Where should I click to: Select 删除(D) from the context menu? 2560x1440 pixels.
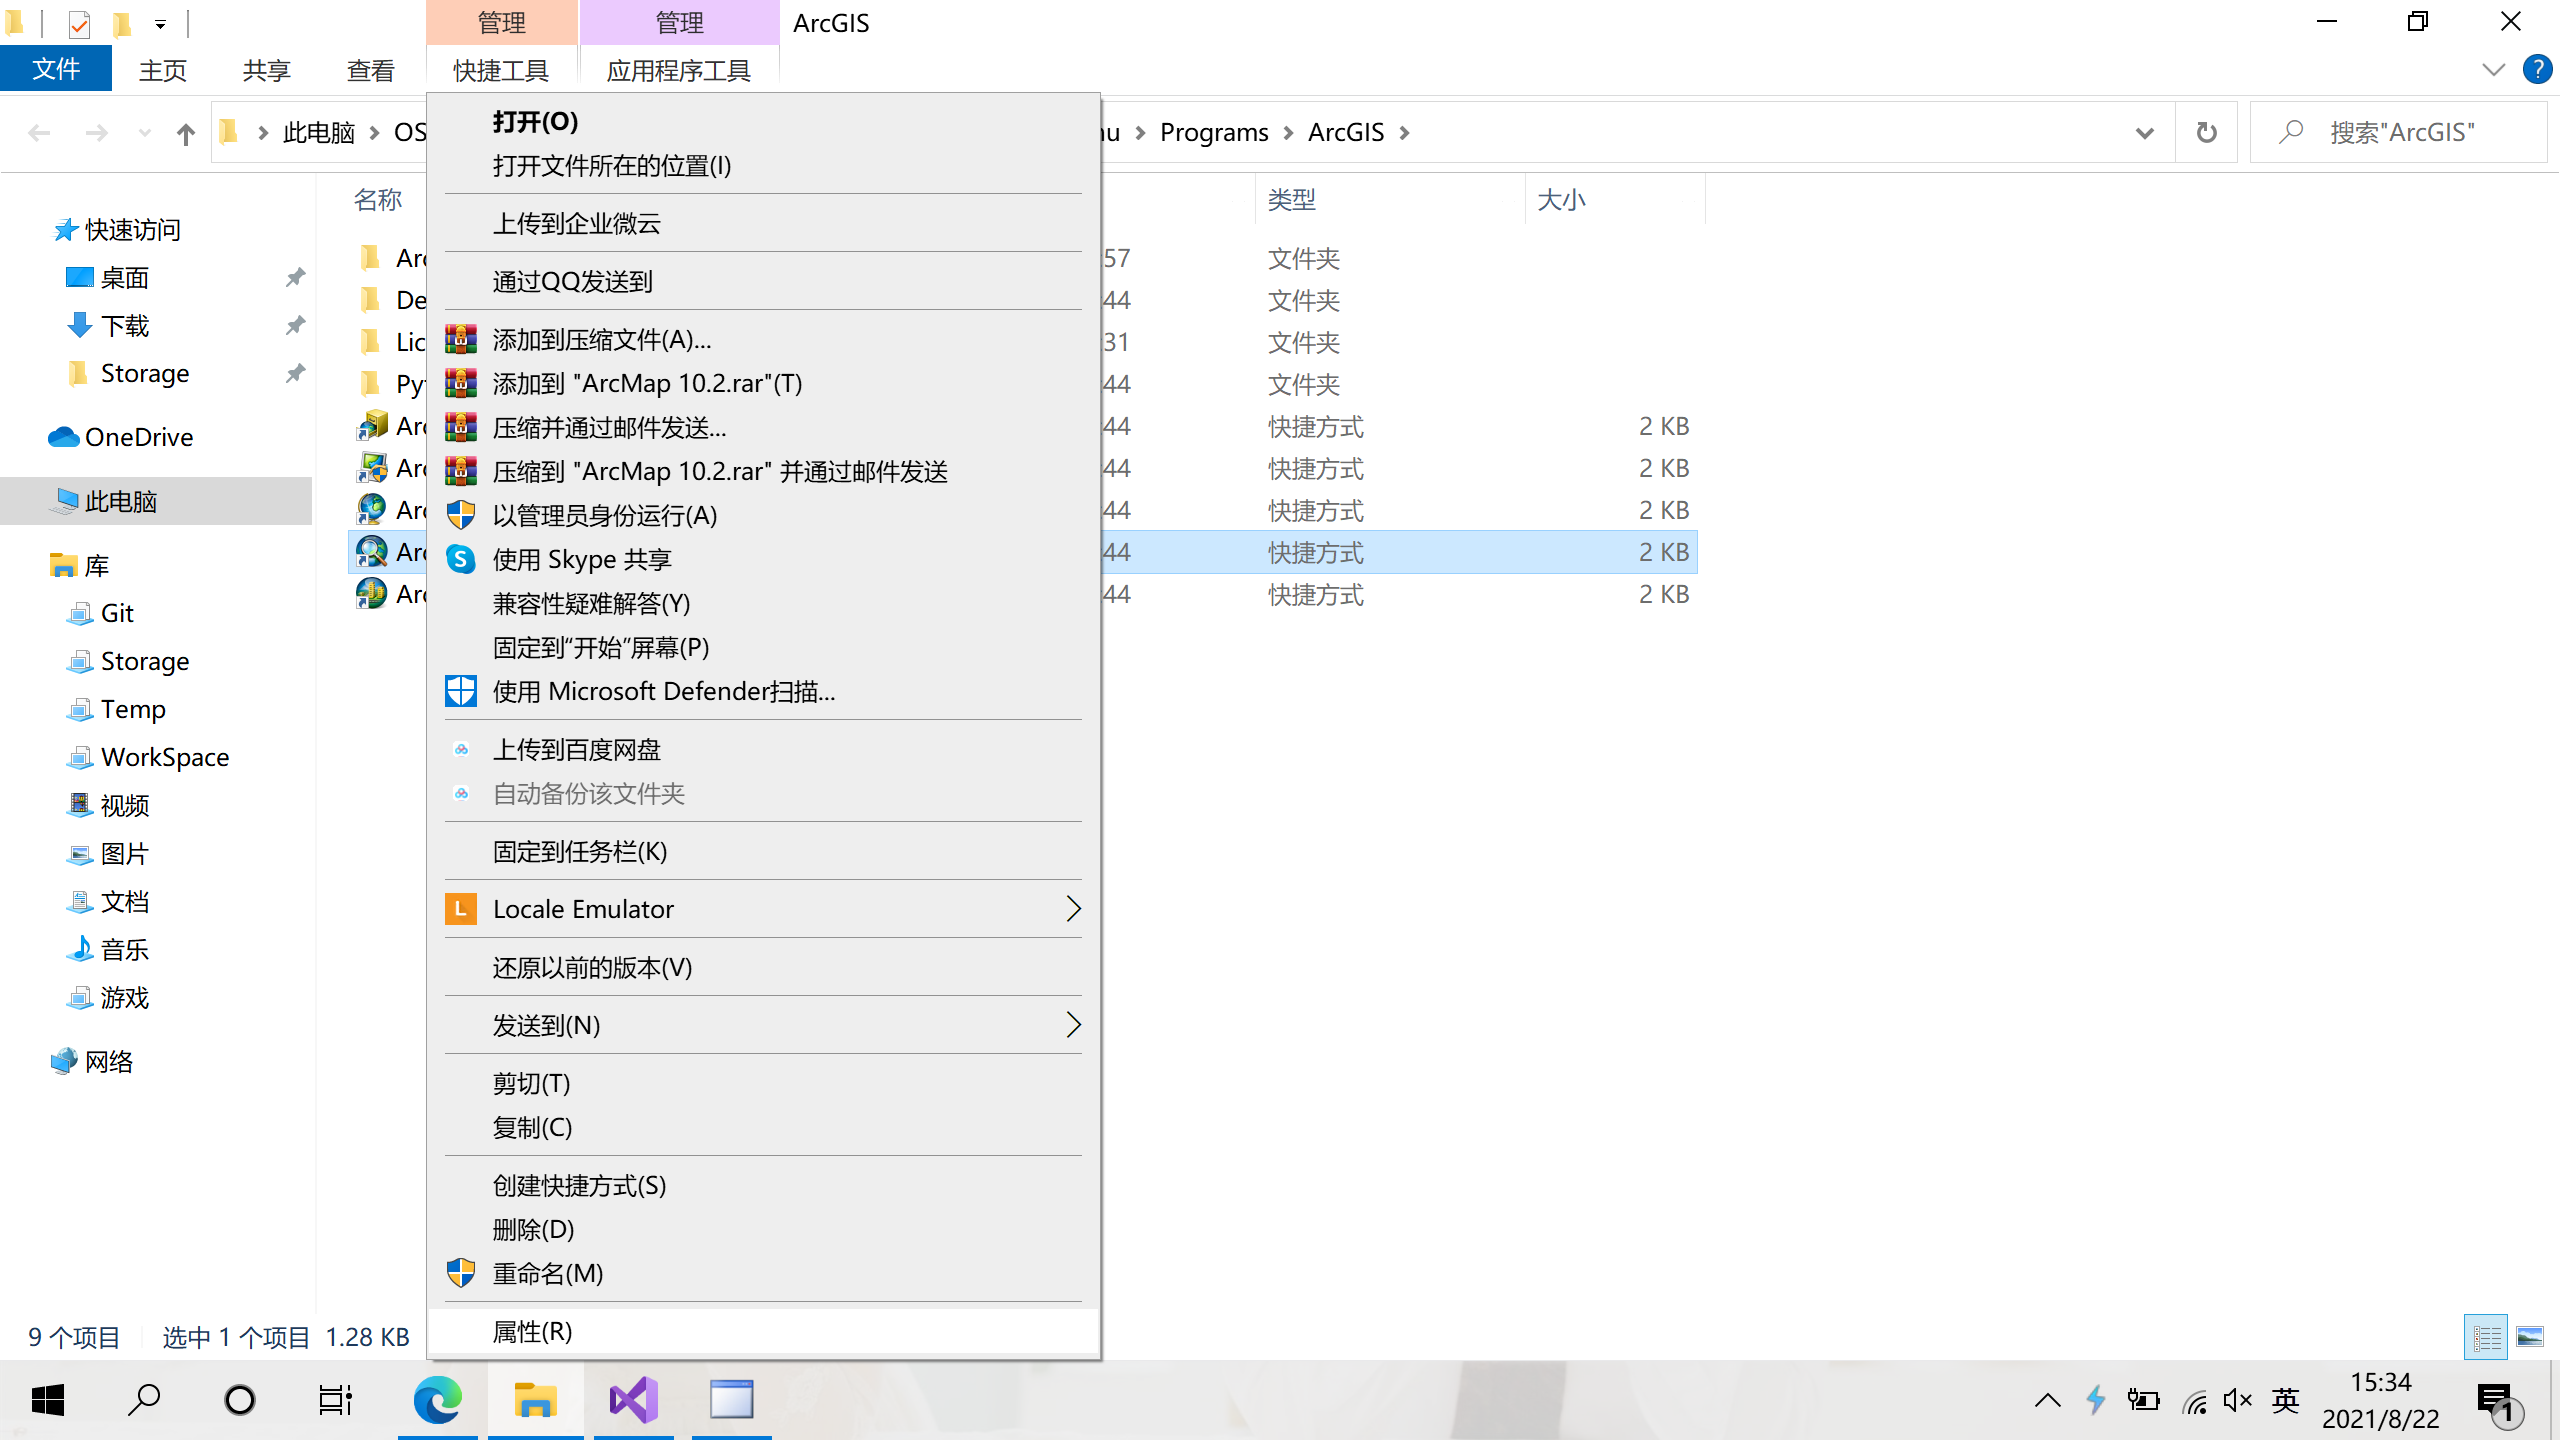click(x=764, y=1230)
